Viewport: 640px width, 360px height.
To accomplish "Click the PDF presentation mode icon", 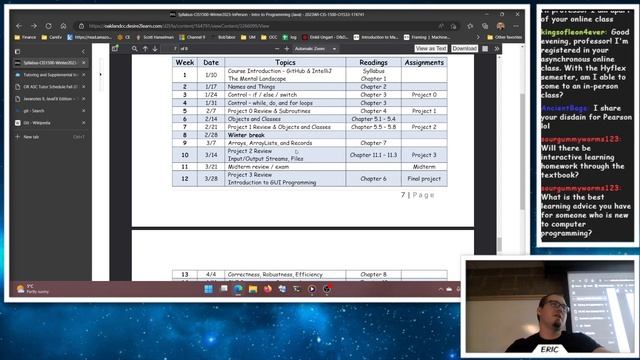I will coord(485,49).
